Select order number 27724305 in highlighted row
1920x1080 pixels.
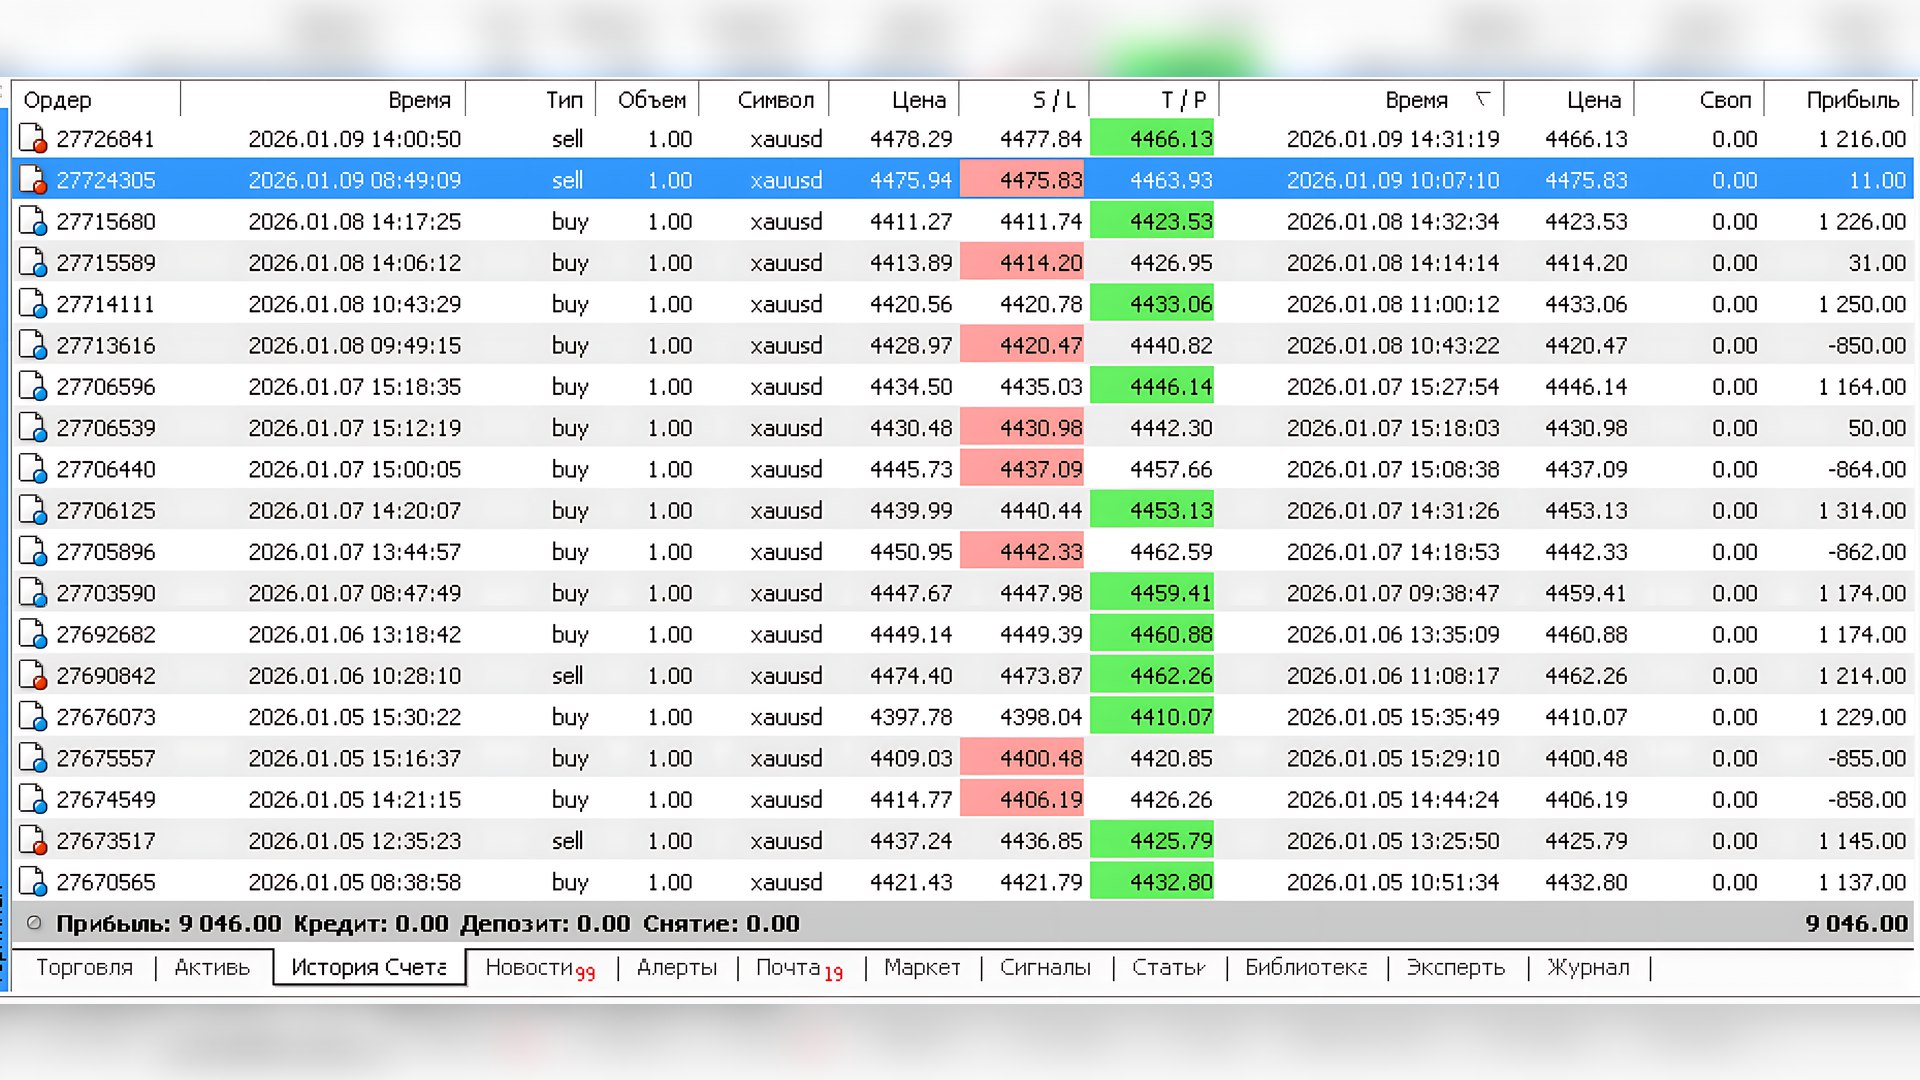point(106,180)
